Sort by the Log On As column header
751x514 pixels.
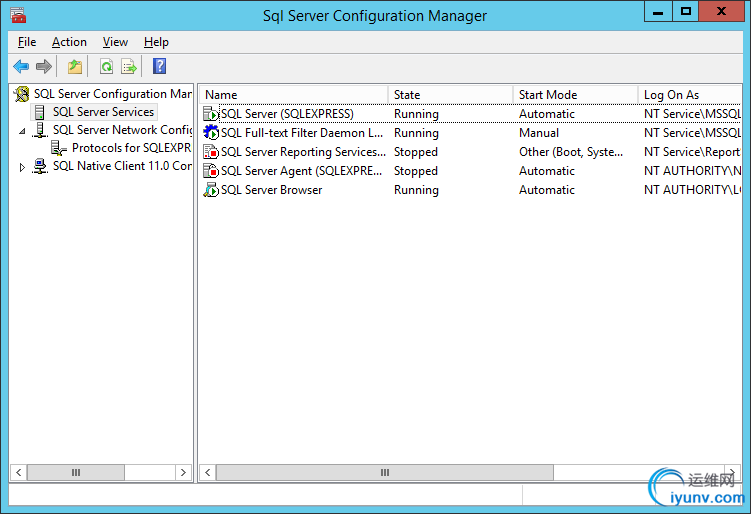point(690,95)
